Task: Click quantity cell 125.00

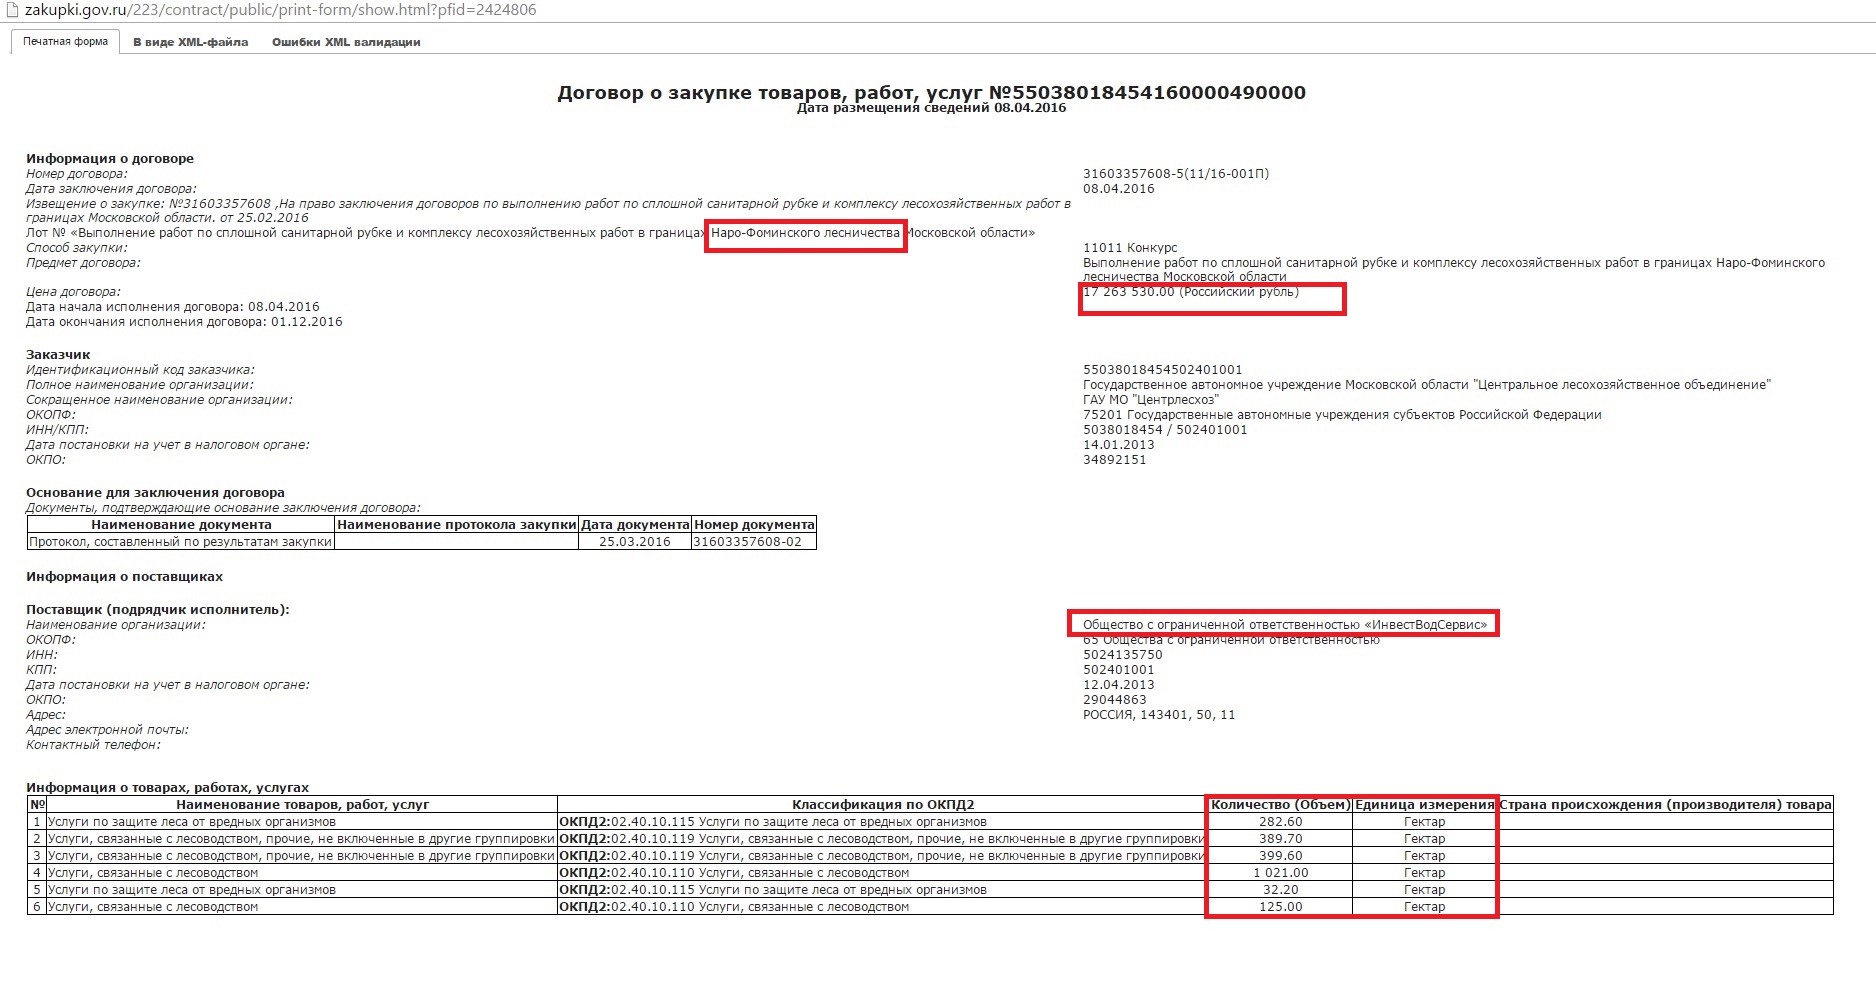Action: point(1280,906)
